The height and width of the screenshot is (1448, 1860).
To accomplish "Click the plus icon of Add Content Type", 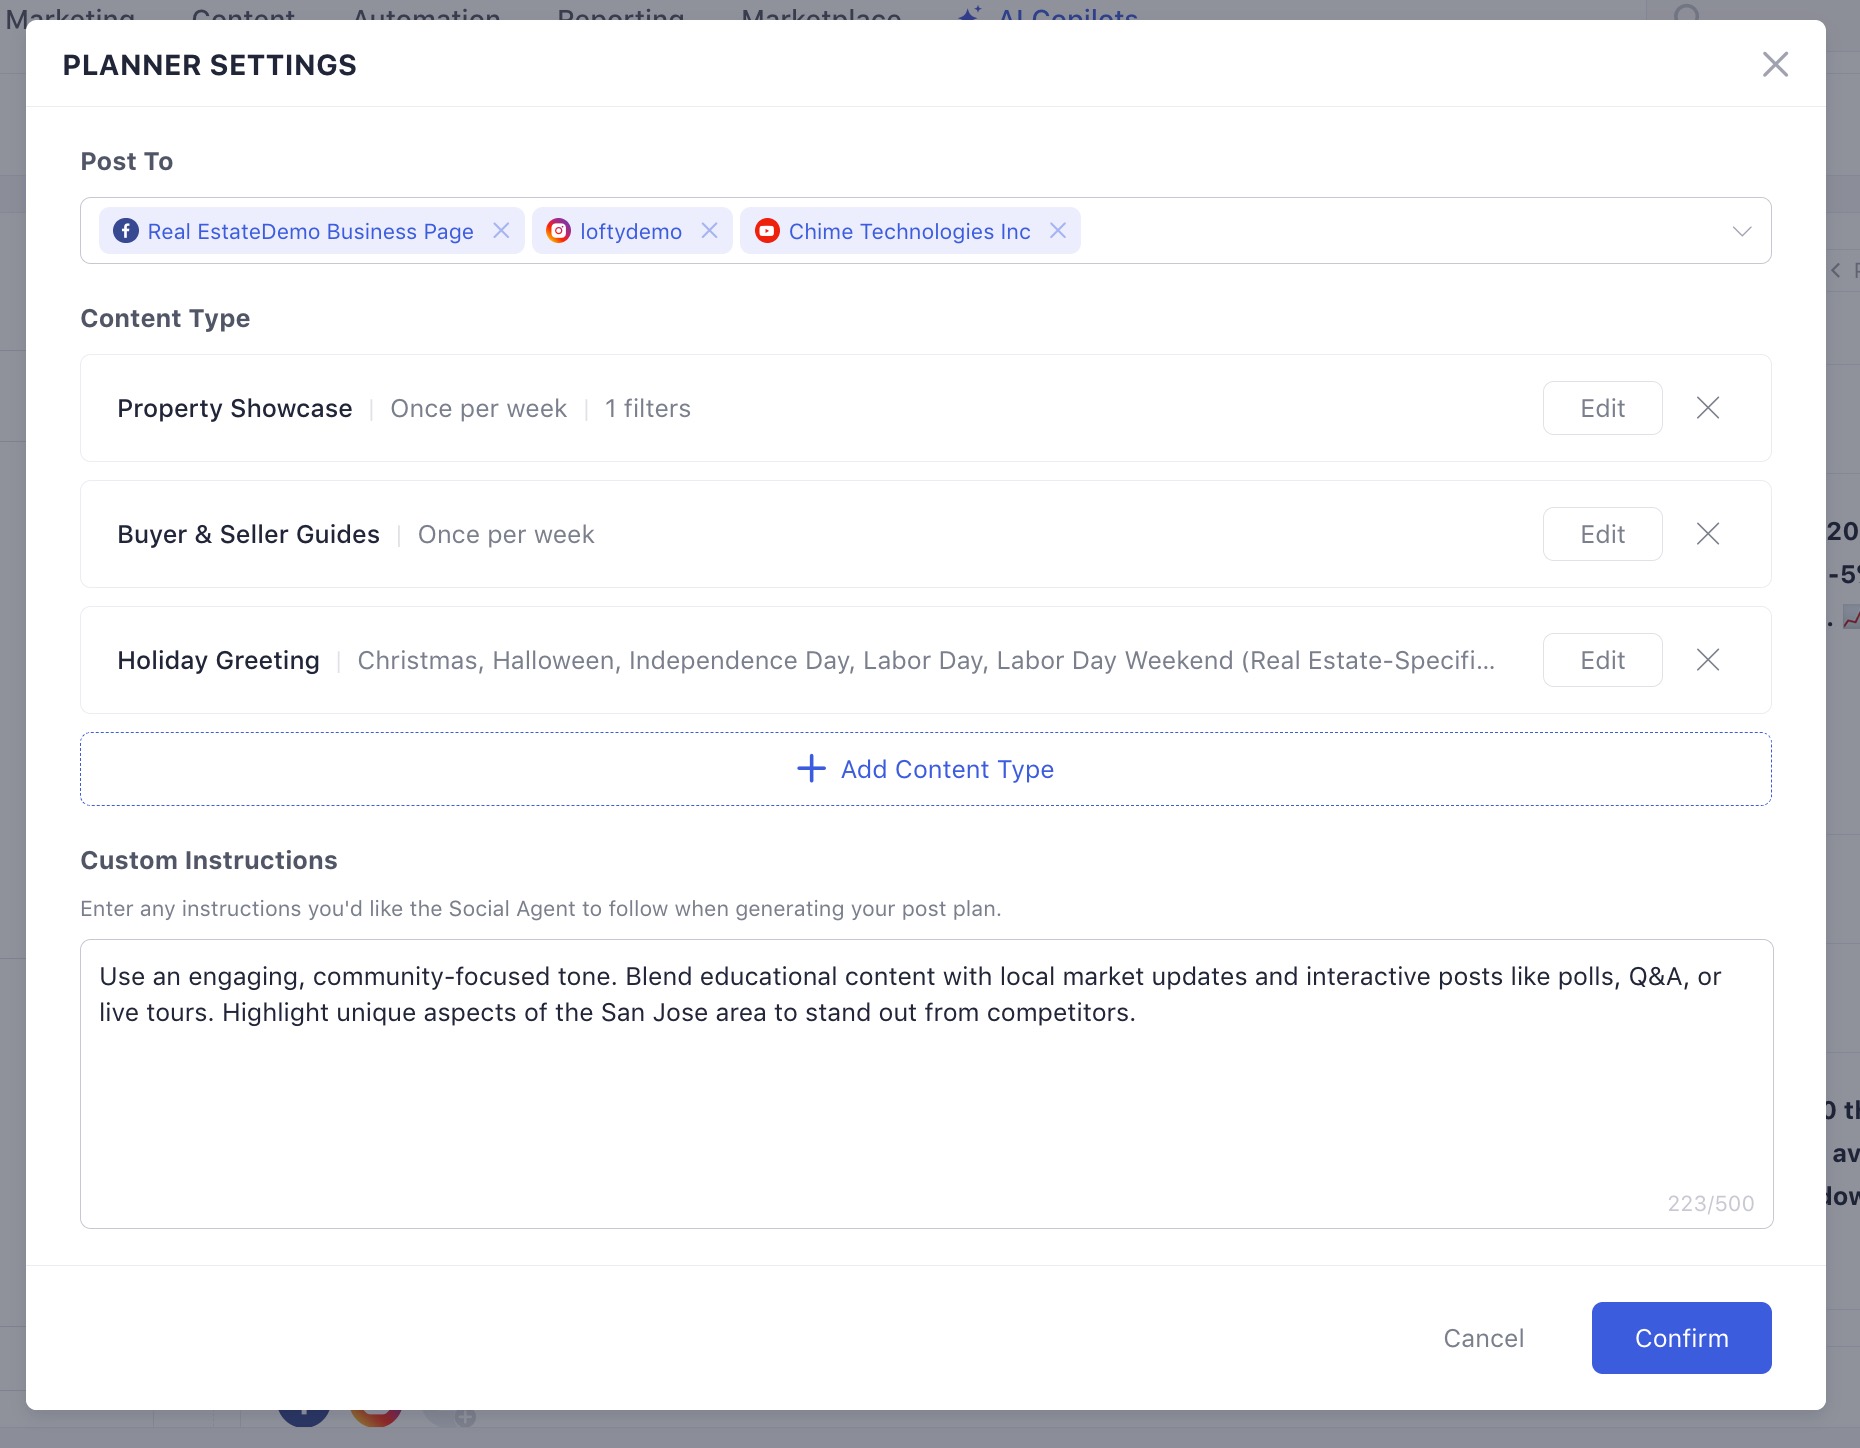I will (811, 768).
